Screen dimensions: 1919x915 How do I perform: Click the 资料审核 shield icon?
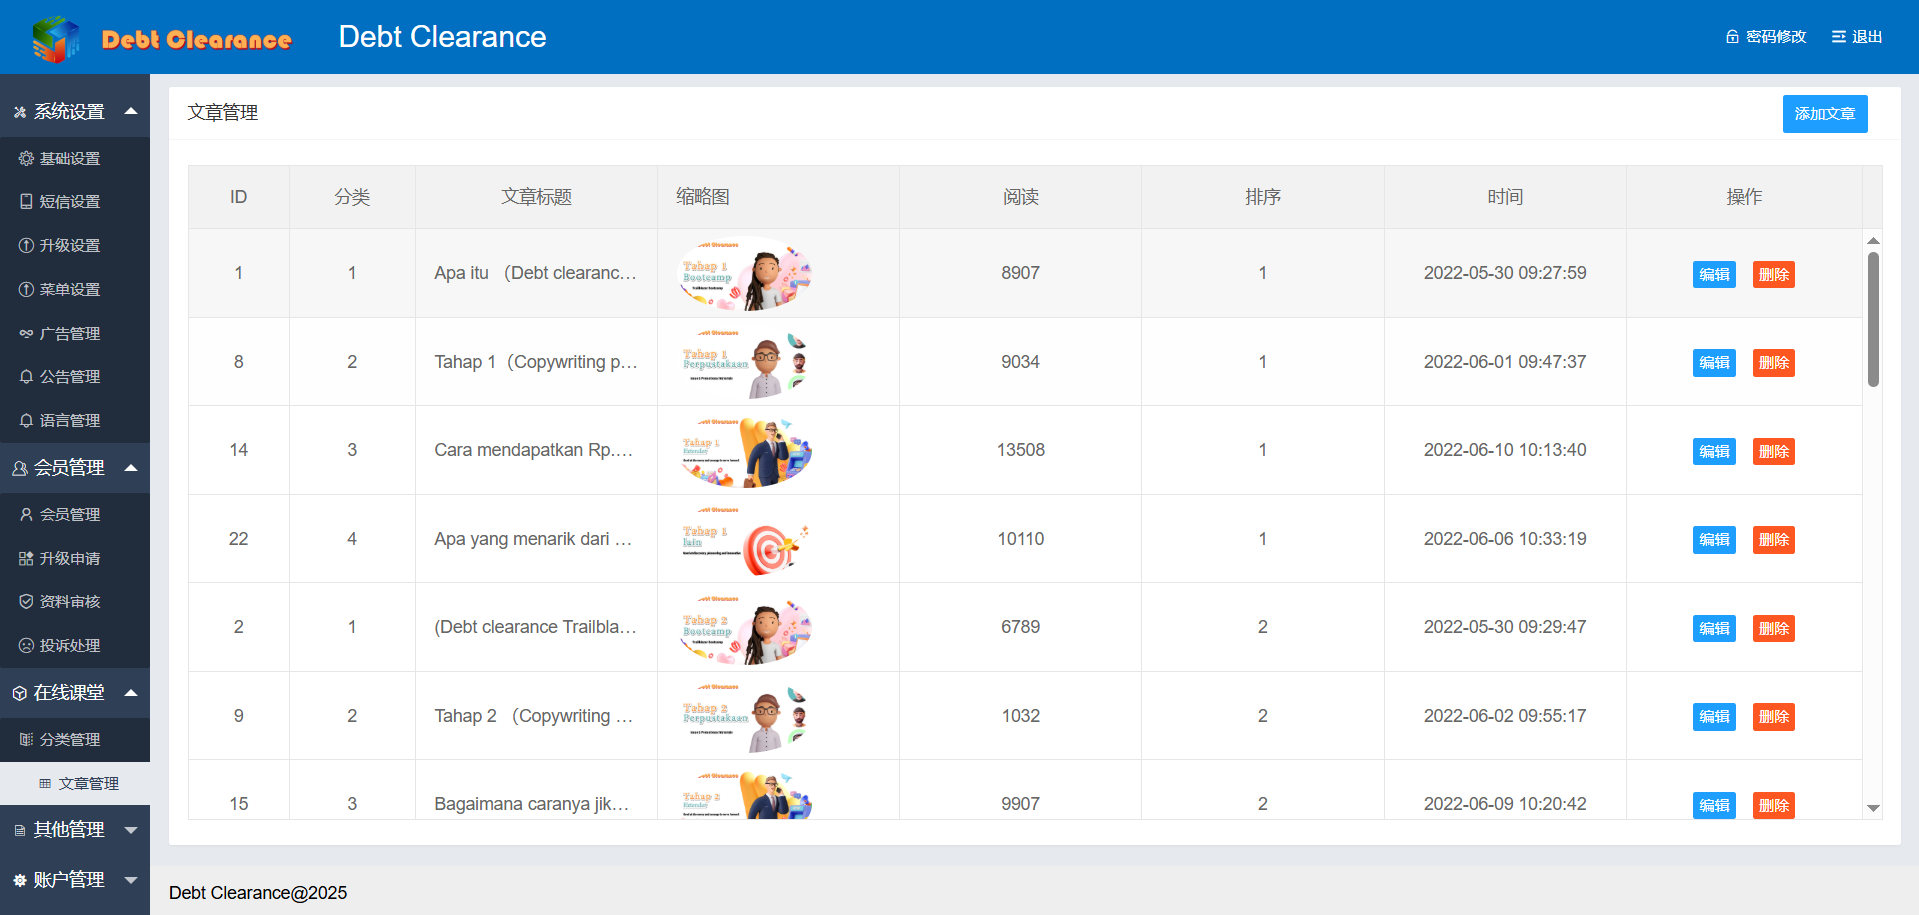26,602
